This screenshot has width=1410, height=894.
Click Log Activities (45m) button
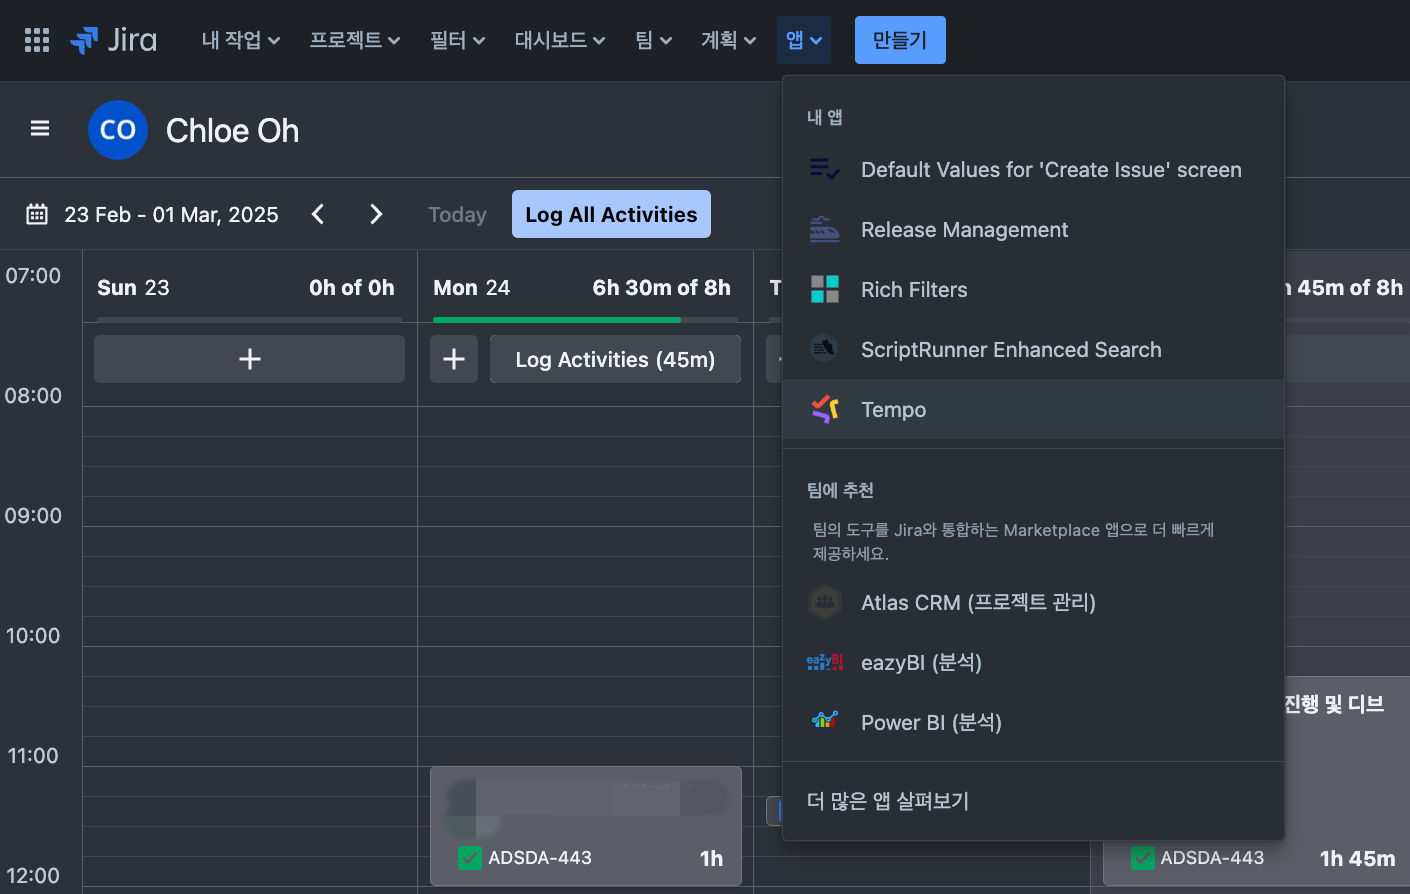[x=615, y=359]
